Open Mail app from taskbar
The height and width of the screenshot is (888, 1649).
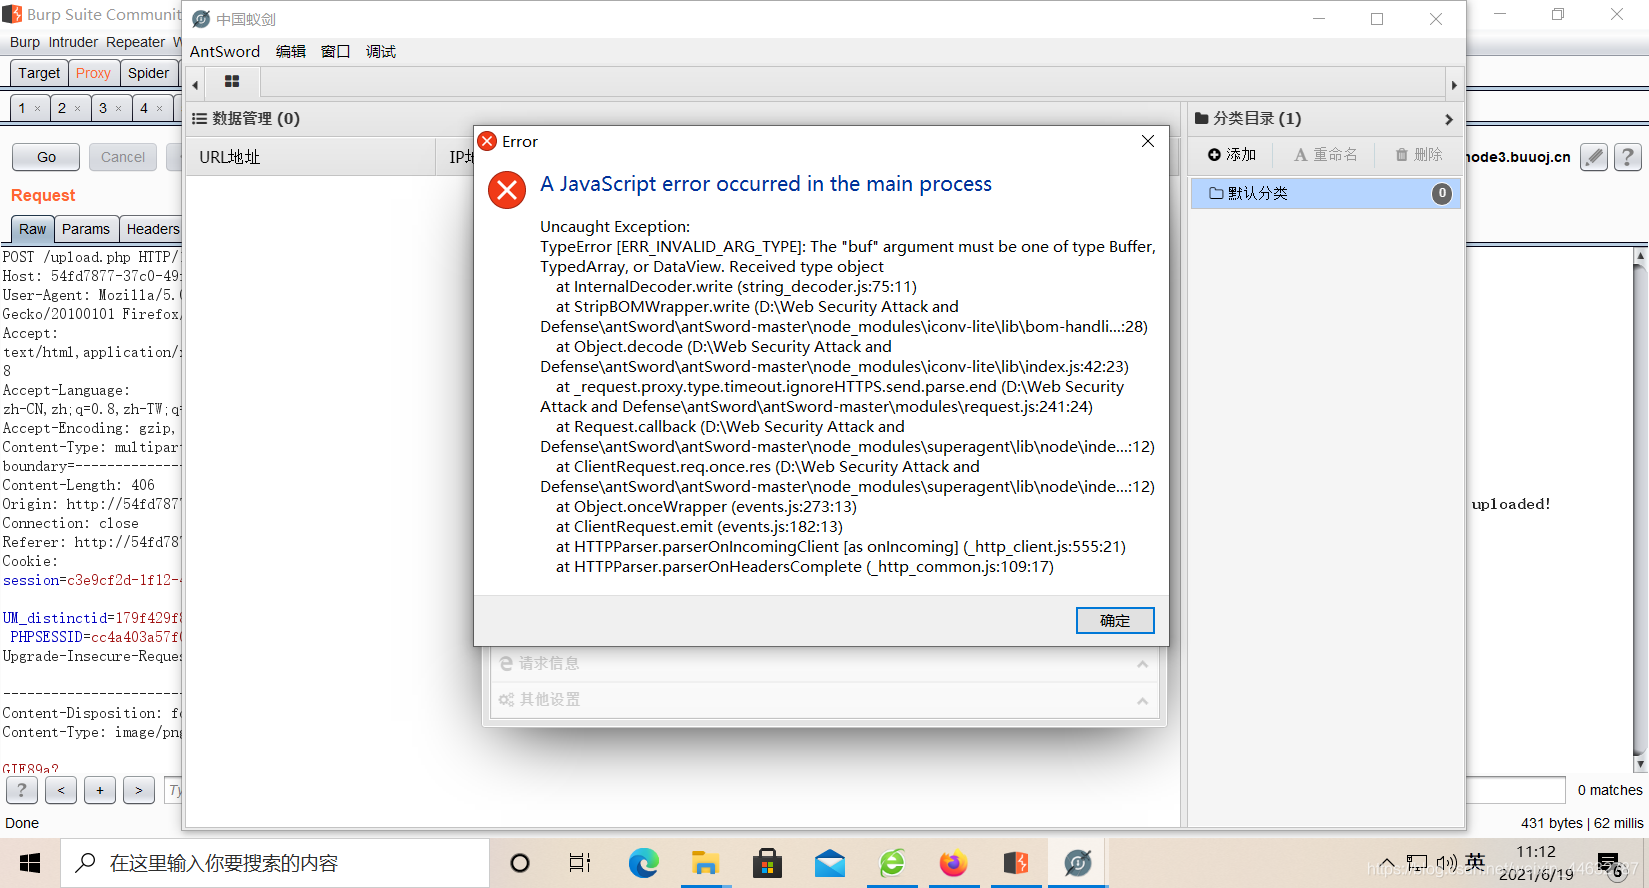tap(829, 863)
